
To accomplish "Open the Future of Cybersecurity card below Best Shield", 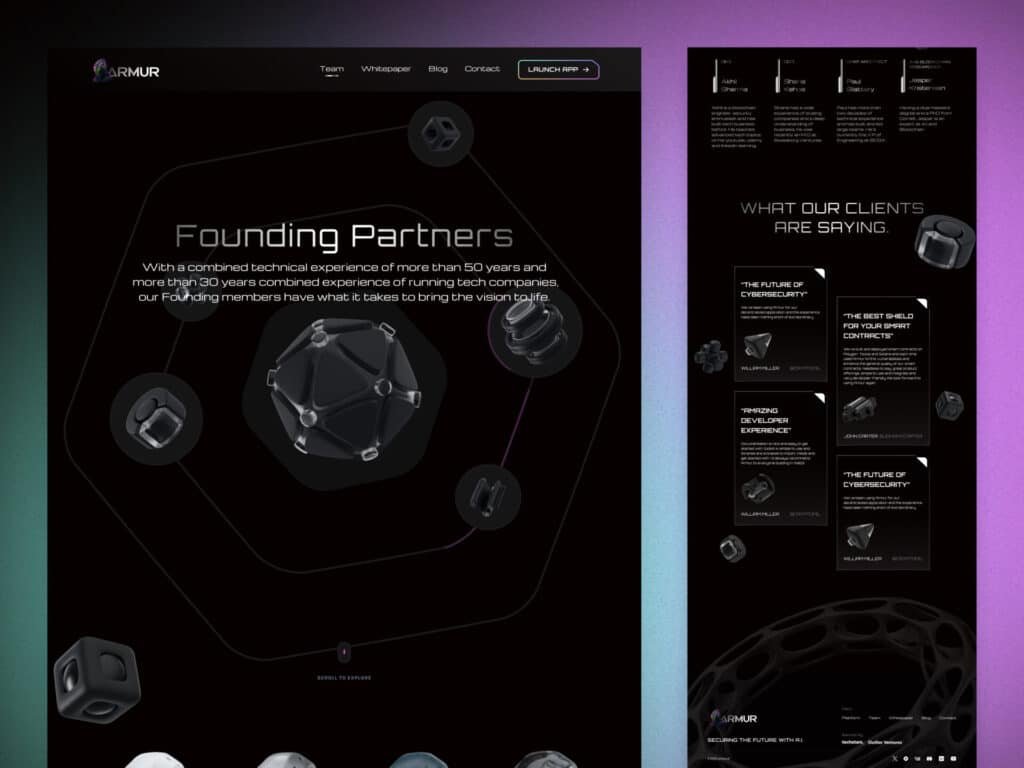I will click(883, 513).
